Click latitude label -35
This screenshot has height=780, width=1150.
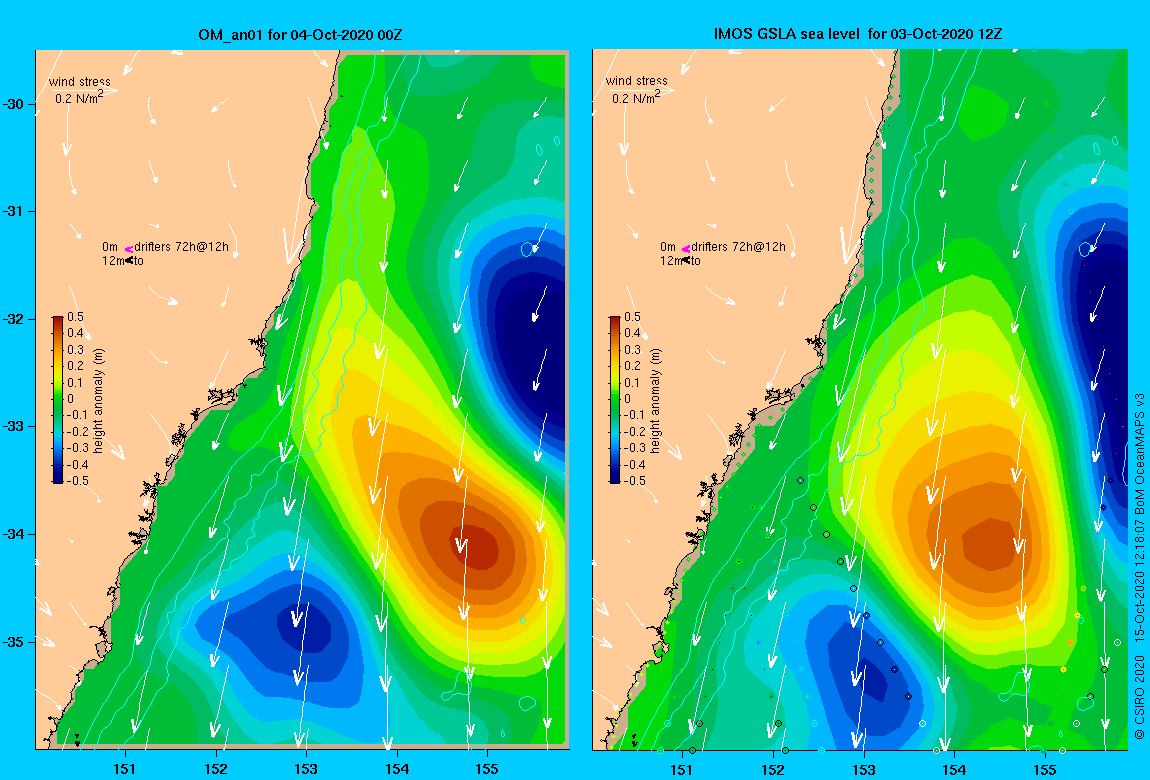(13, 641)
